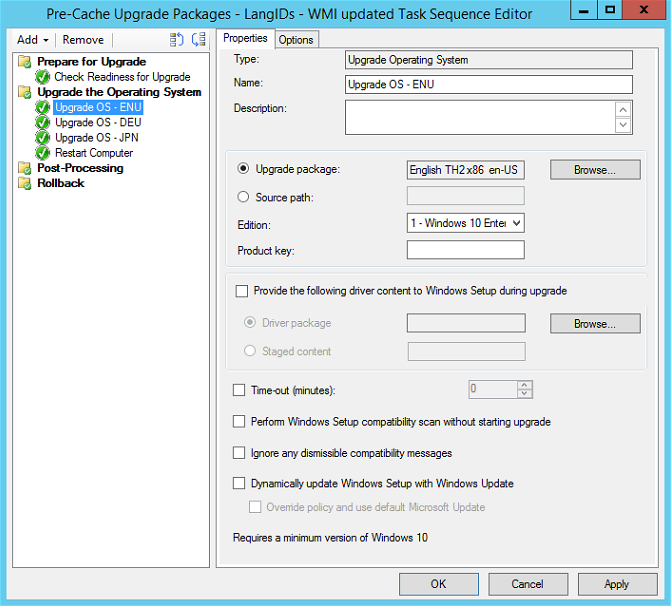Select the Upgrade the Operating System group
This screenshot has width=671, height=606.
point(119,92)
